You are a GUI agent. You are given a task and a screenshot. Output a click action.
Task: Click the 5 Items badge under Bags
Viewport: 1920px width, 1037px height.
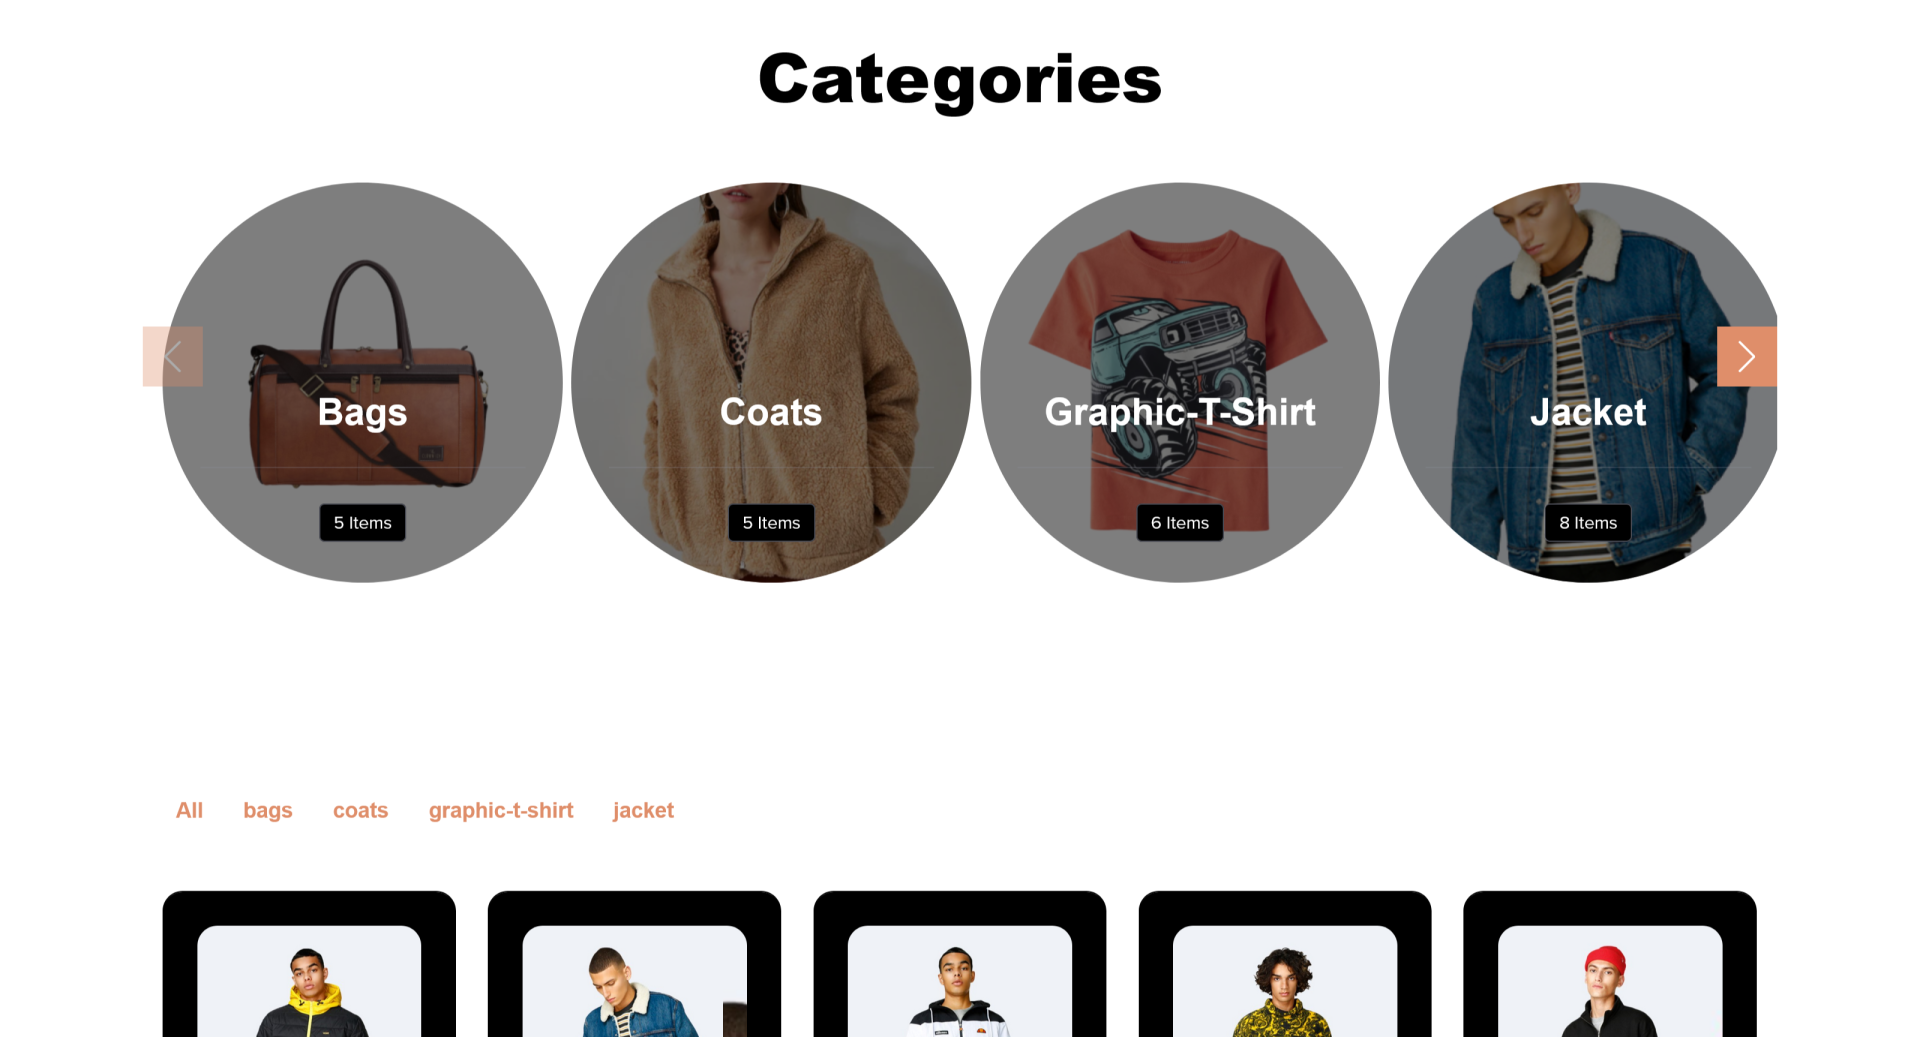coord(362,523)
